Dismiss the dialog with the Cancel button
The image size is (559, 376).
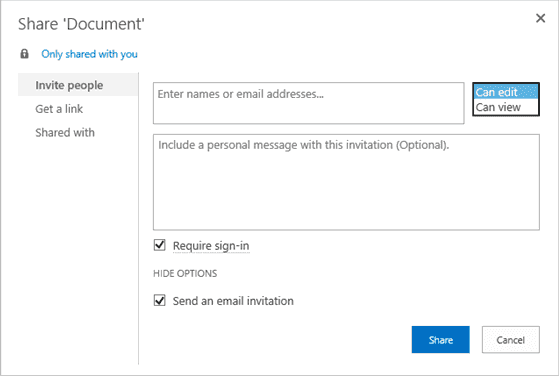511,340
